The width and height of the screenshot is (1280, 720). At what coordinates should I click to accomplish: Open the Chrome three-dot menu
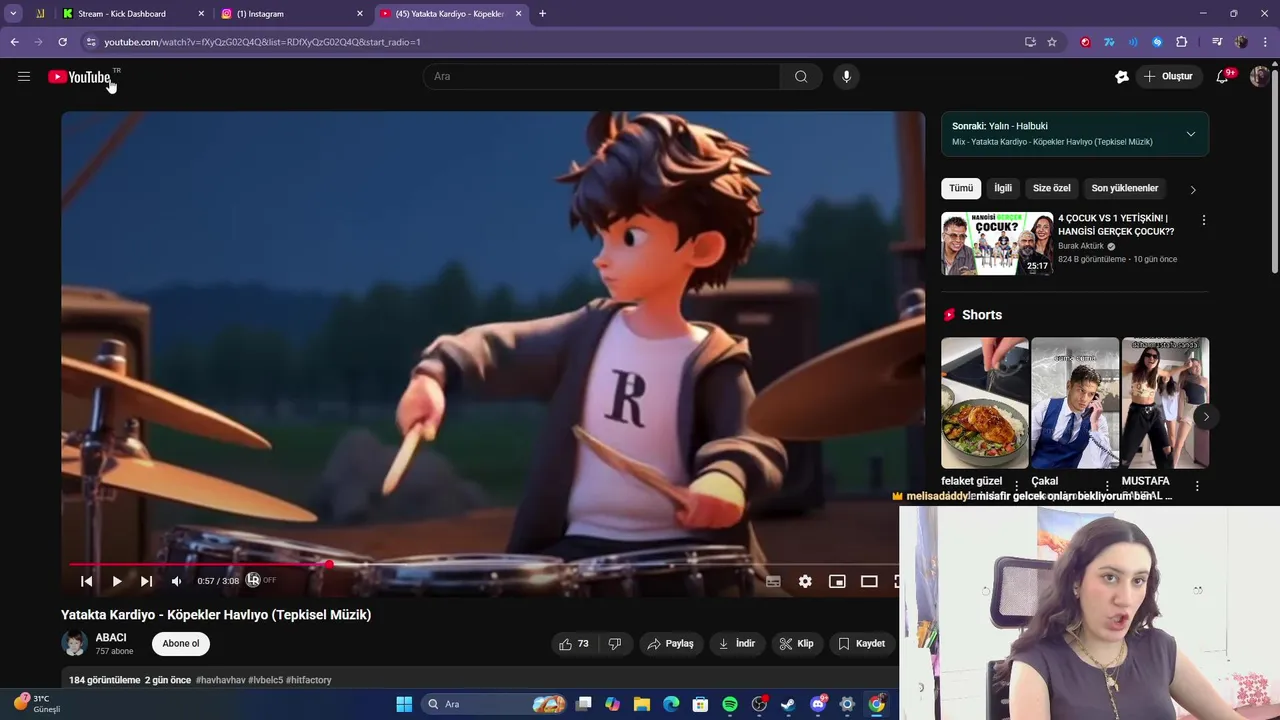1265,42
